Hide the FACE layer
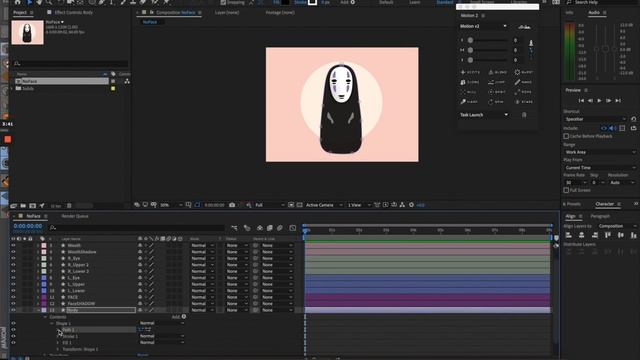640x360 pixels. [x=13, y=297]
